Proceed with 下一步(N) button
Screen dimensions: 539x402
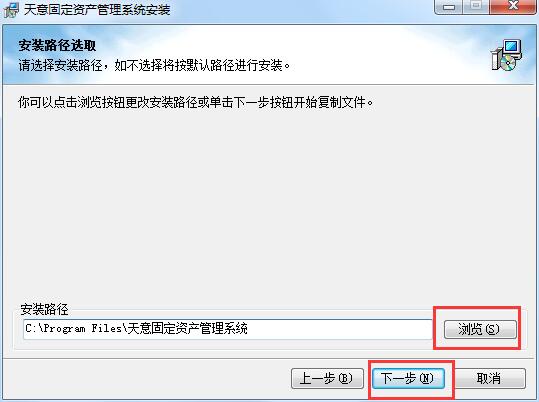(408, 379)
